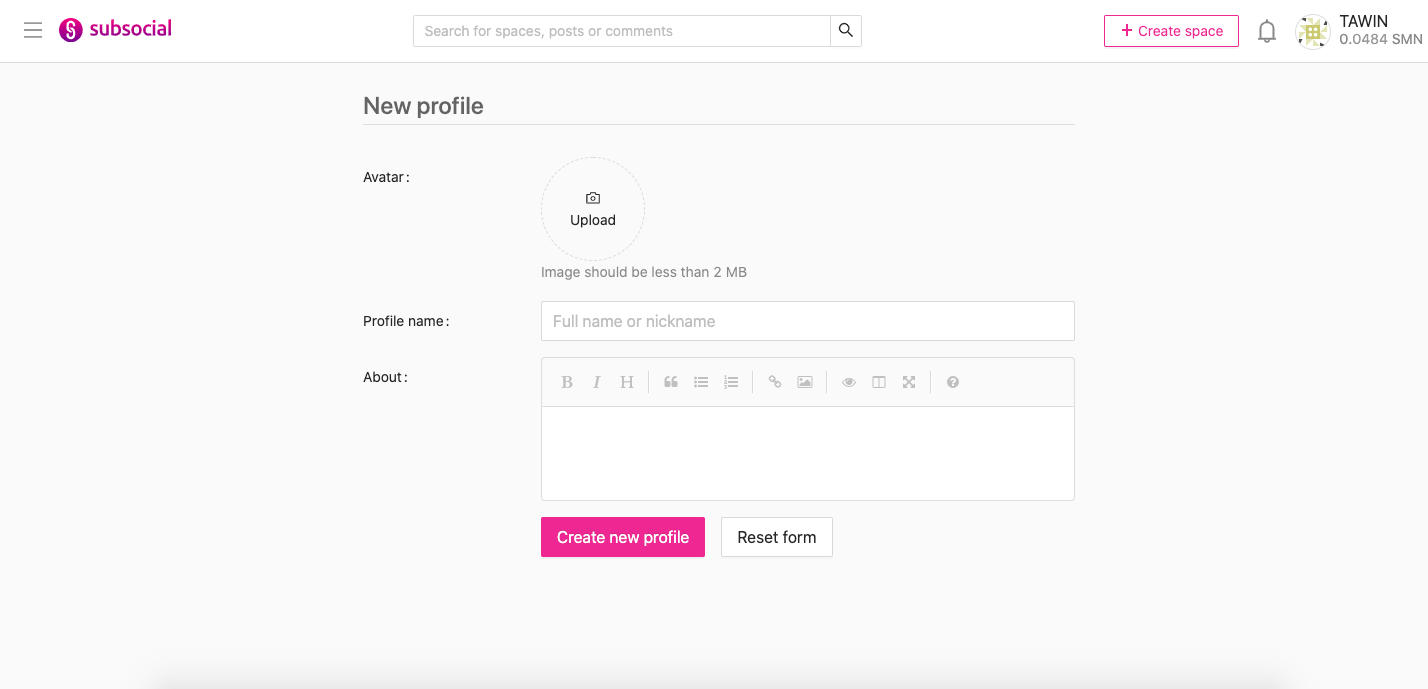Open the hamburger side menu
The height and width of the screenshot is (689, 1428).
tap(33, 31)
